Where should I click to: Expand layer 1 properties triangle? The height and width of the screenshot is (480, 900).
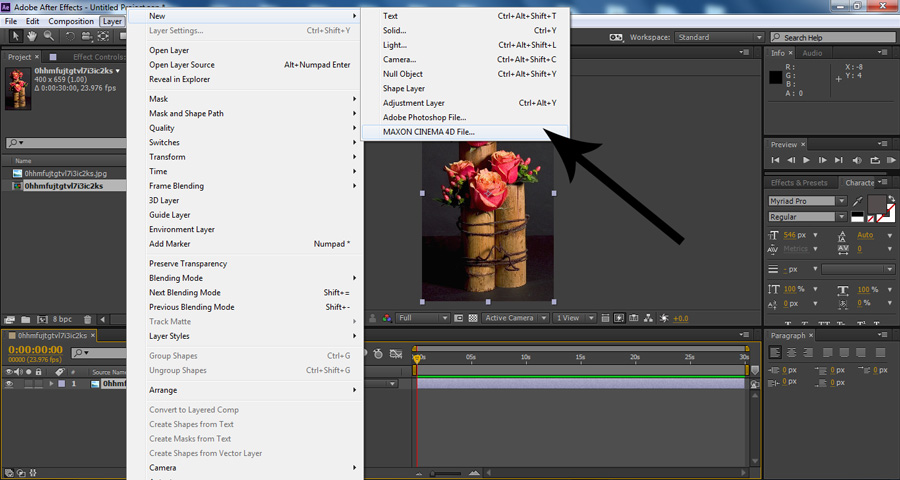(52, 384)
